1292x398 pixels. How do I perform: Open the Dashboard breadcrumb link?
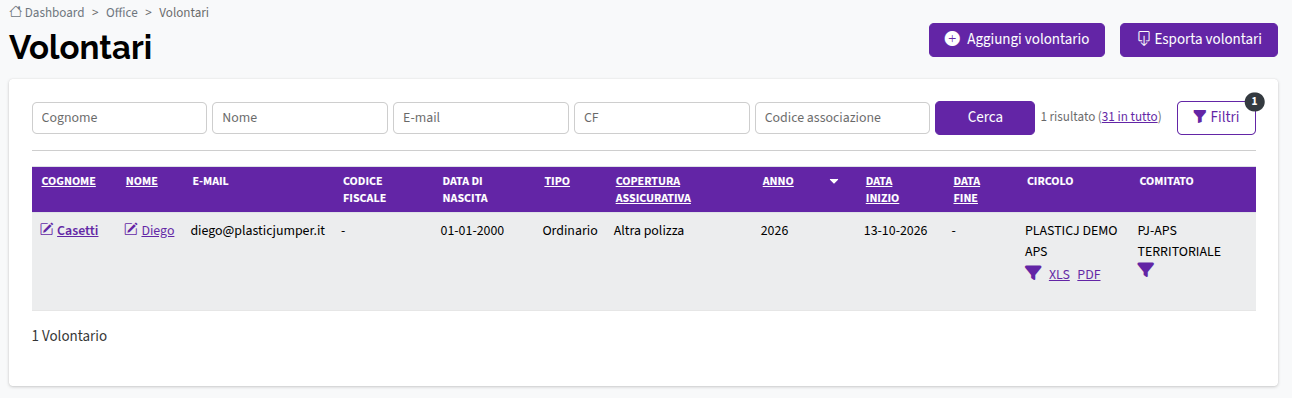click(54, 12)
